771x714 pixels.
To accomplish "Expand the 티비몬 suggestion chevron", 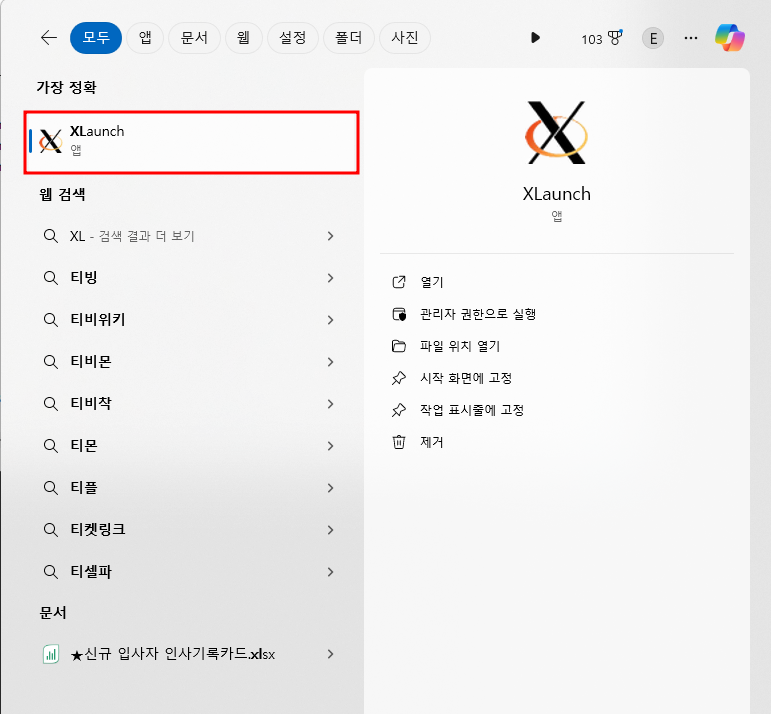I will tap(330, 362).
